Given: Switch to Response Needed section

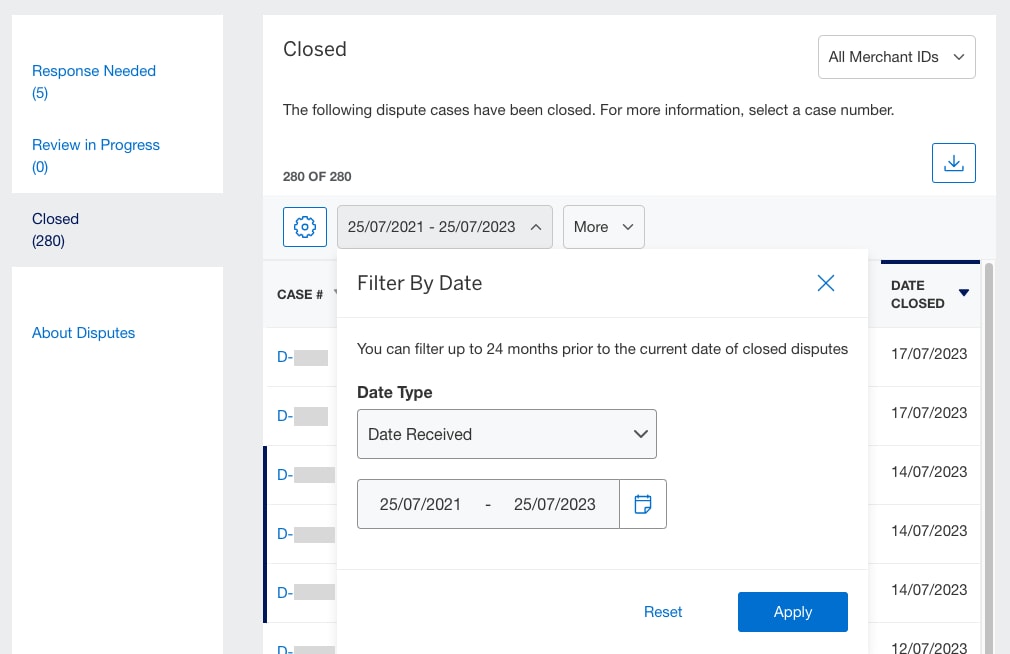Looking at the screenshot, I should coord(93,71).
